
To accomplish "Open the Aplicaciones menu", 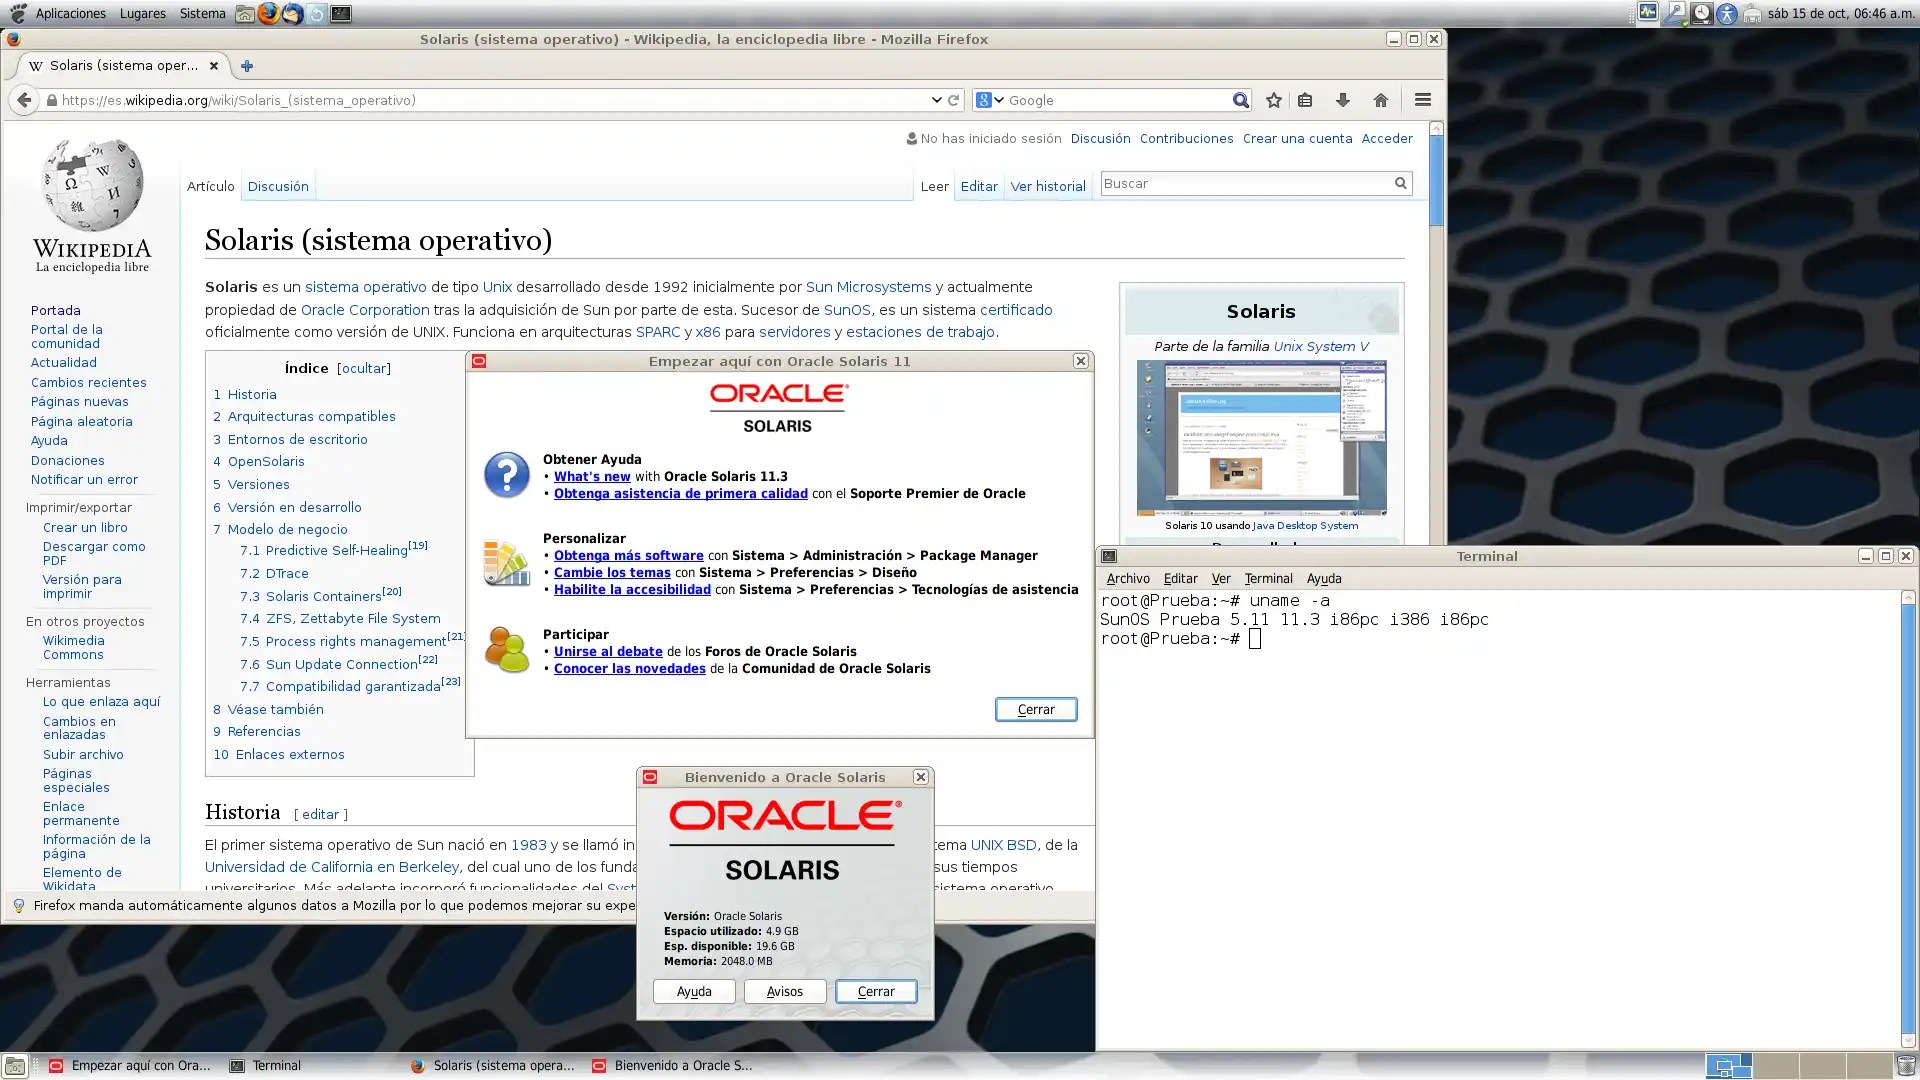I will (x=70, y=14).
